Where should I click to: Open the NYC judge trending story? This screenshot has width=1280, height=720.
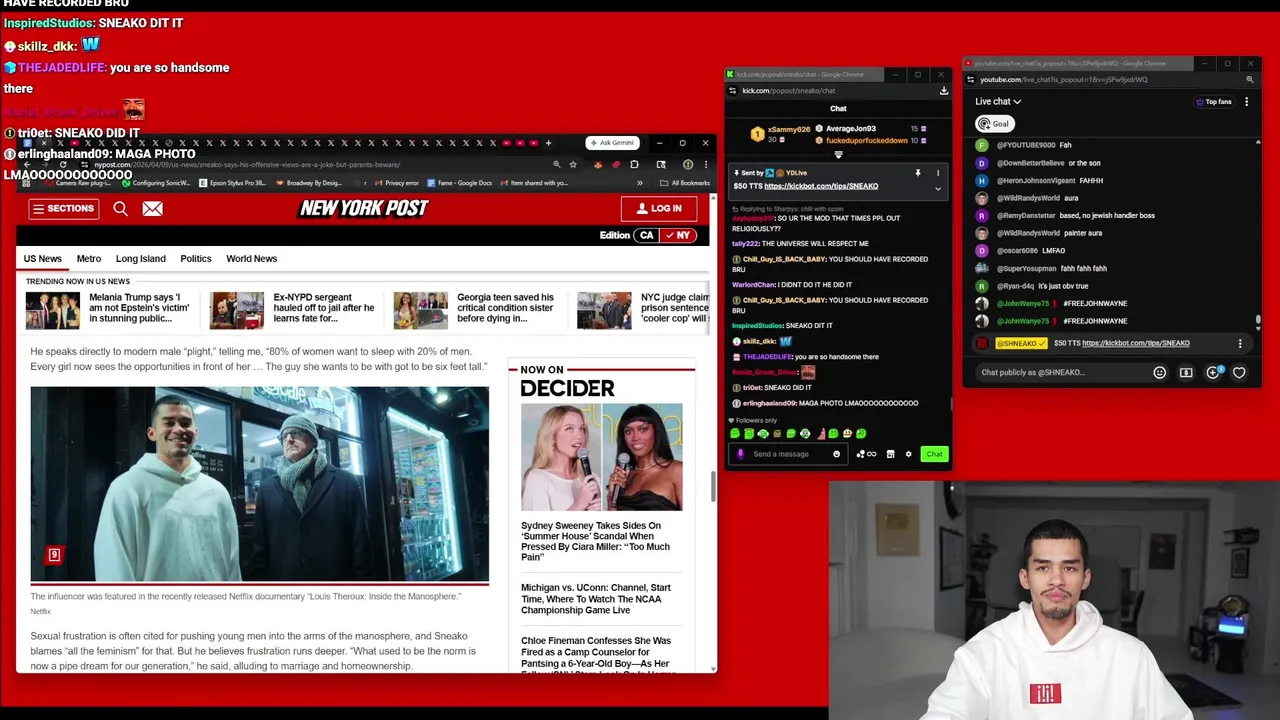point(675,308)
